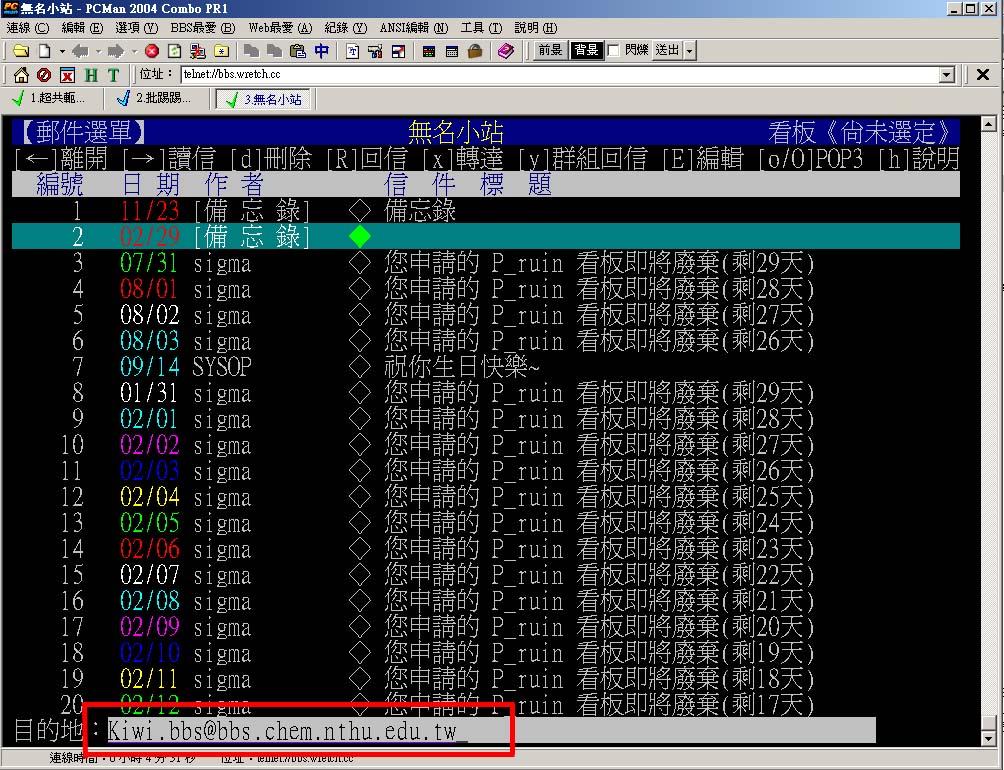Expand the 送出 dropdown arrow

pyautogui.click(x=689, y=51)
